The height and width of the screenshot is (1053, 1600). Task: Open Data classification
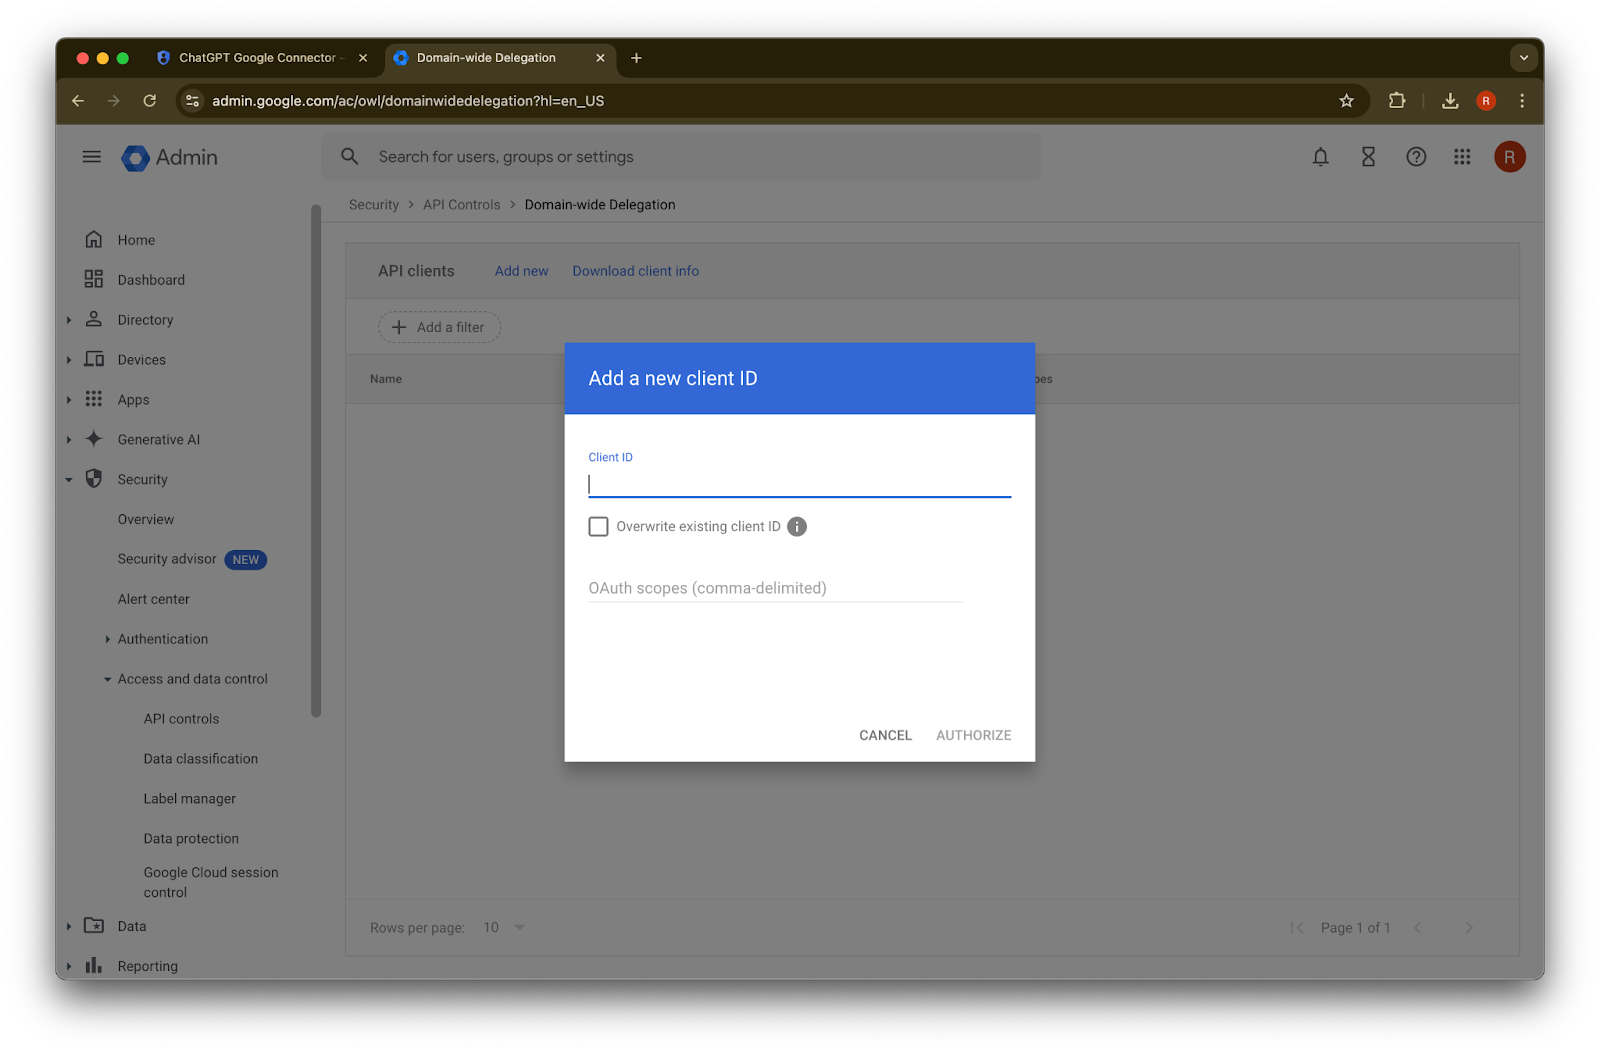click(201, 759)
